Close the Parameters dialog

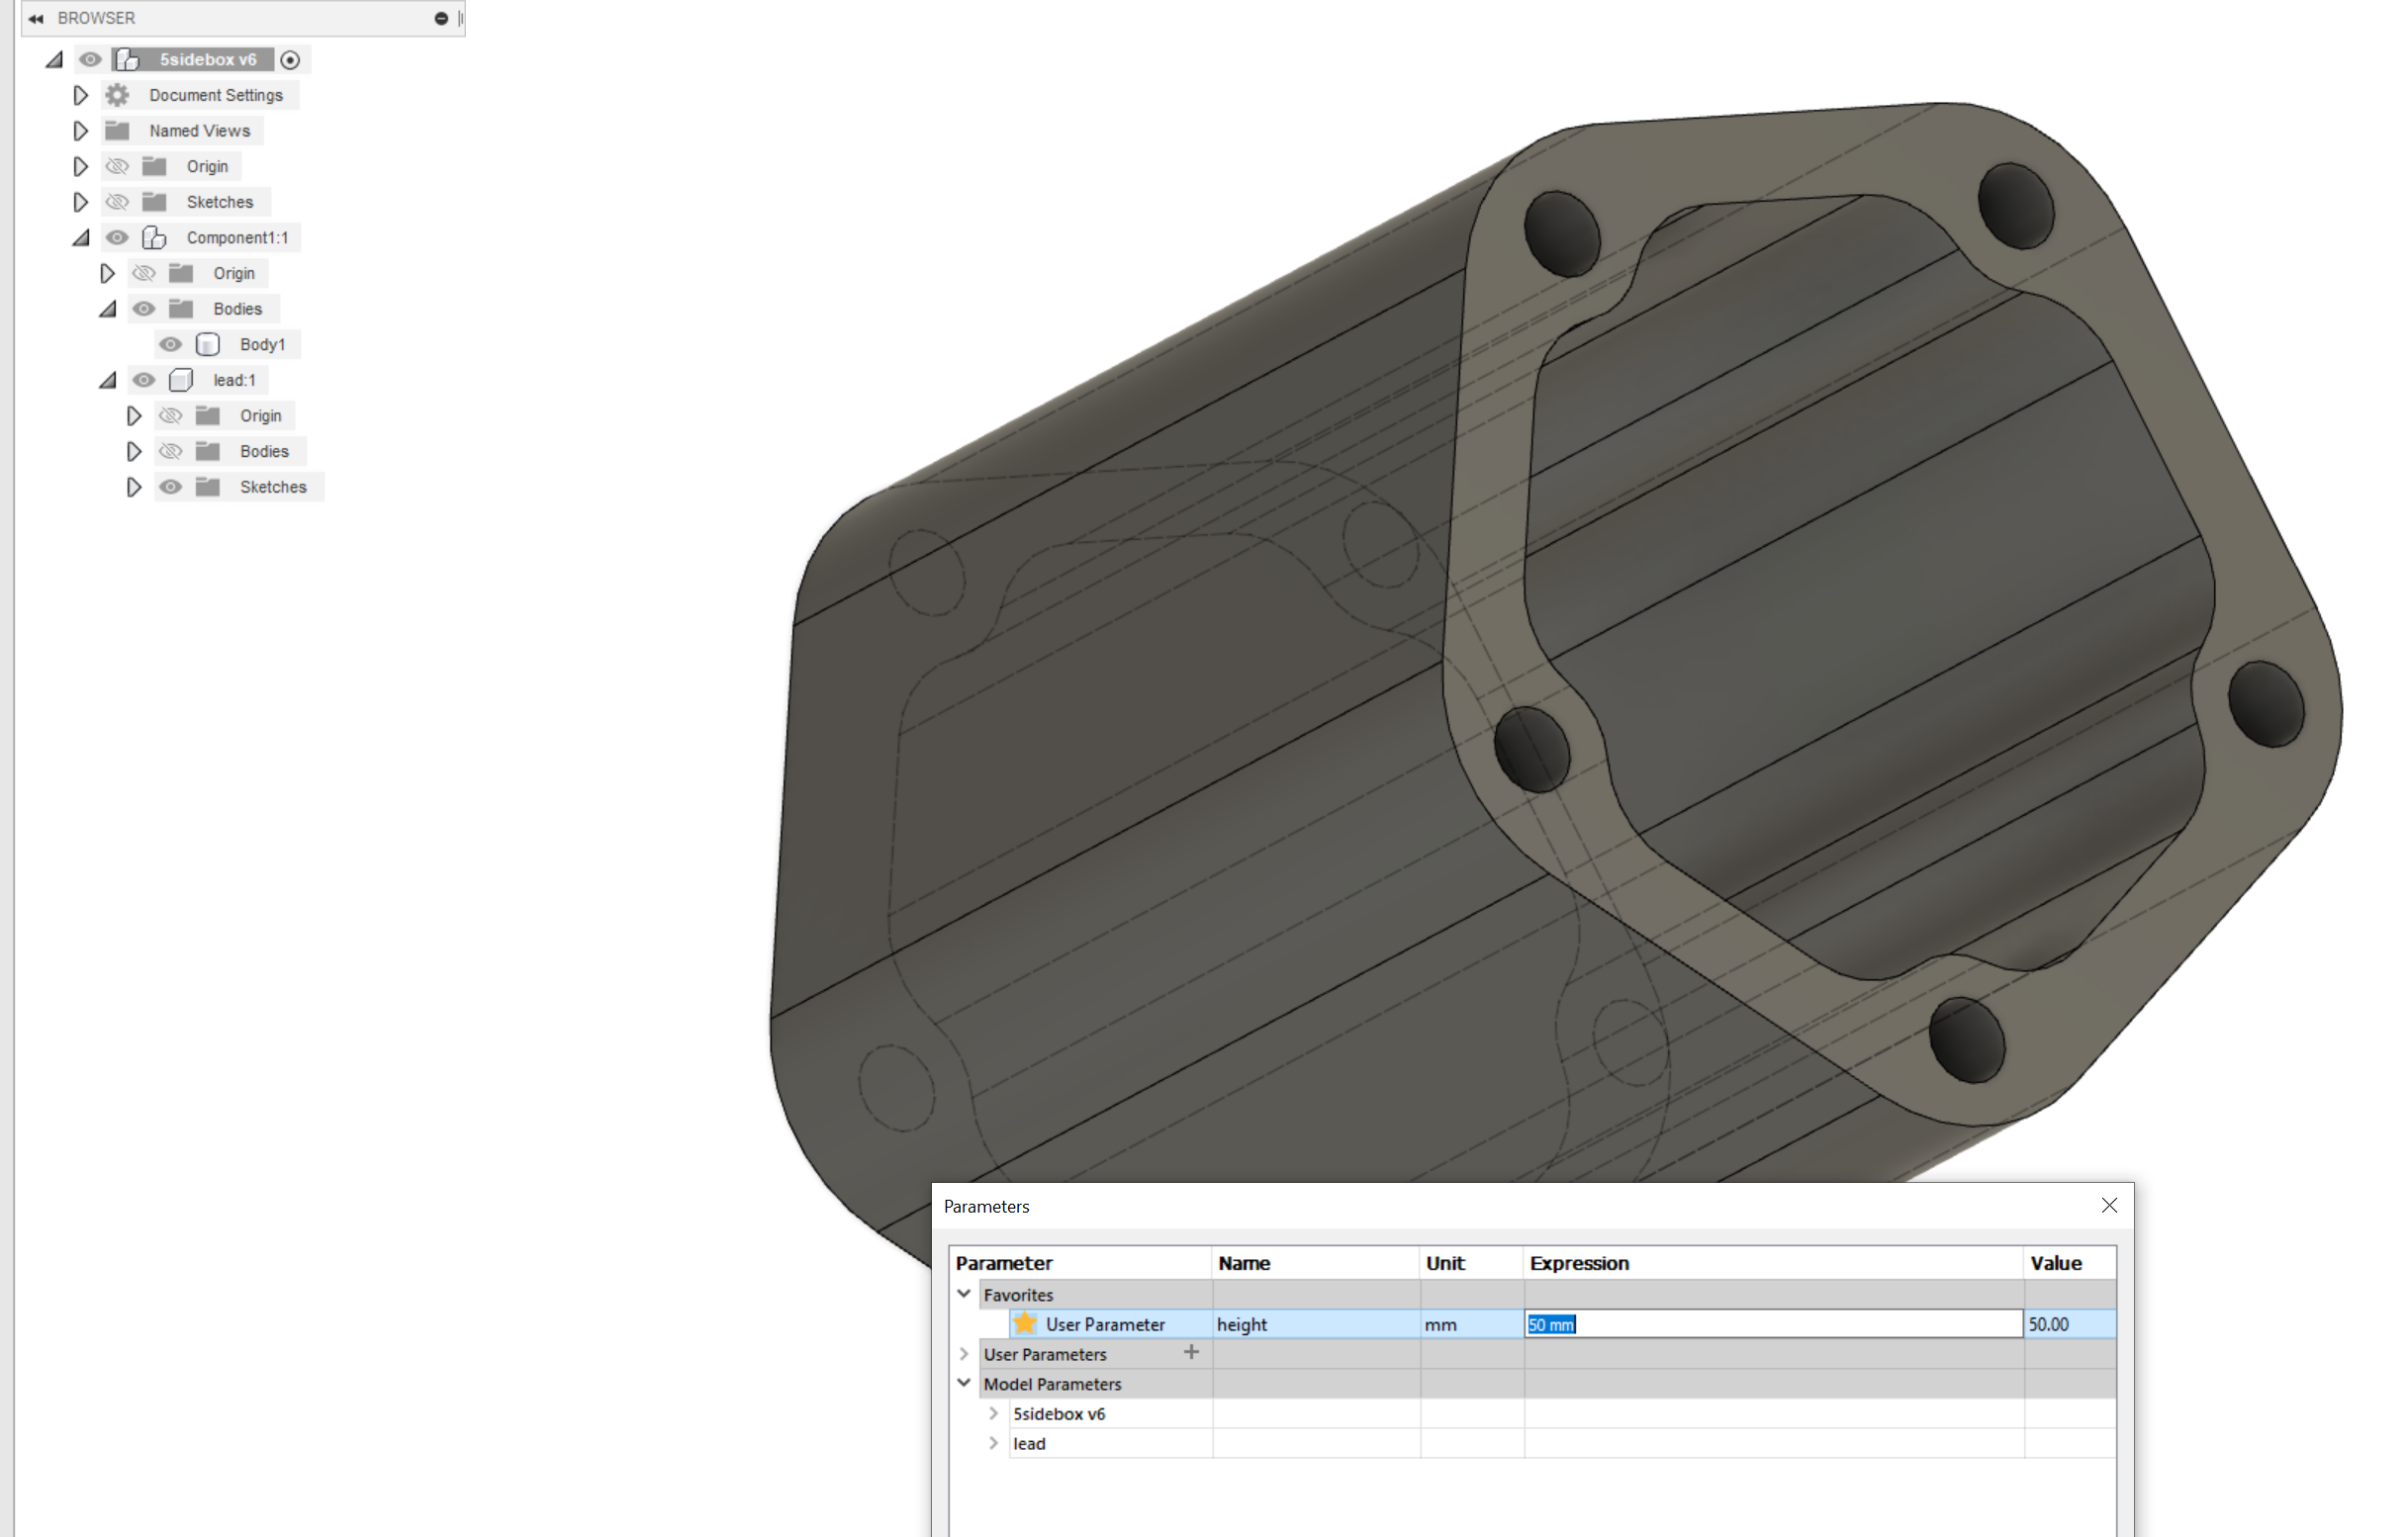[2110, 1205]
